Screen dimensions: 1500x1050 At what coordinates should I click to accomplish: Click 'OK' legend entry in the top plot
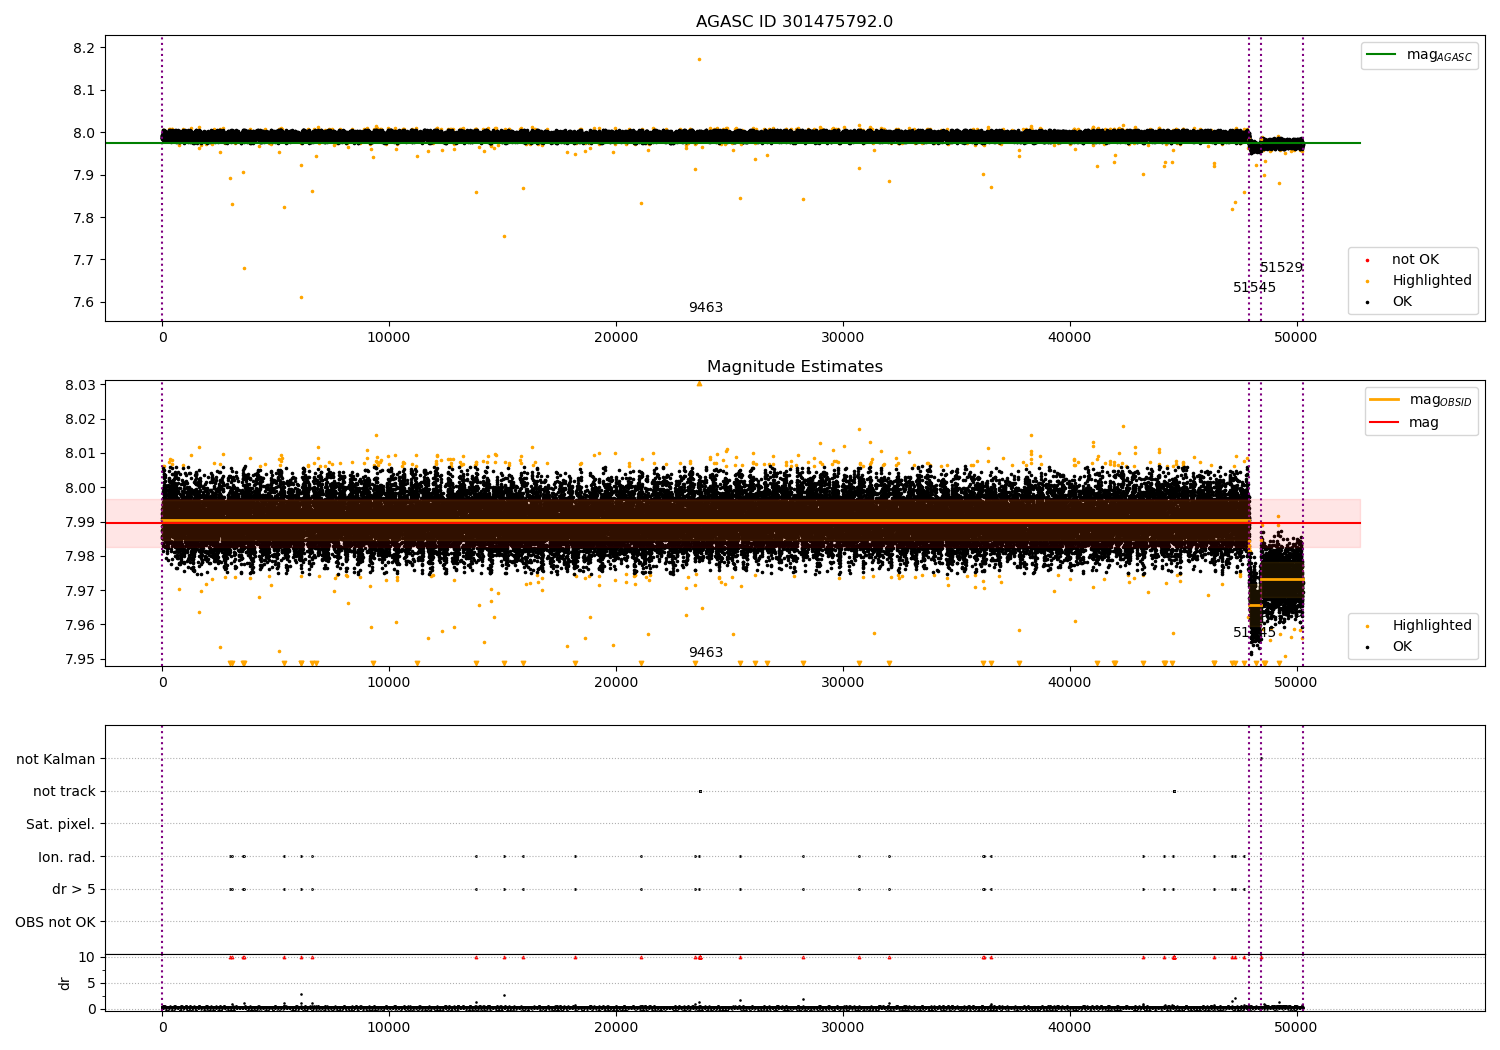1402,302
